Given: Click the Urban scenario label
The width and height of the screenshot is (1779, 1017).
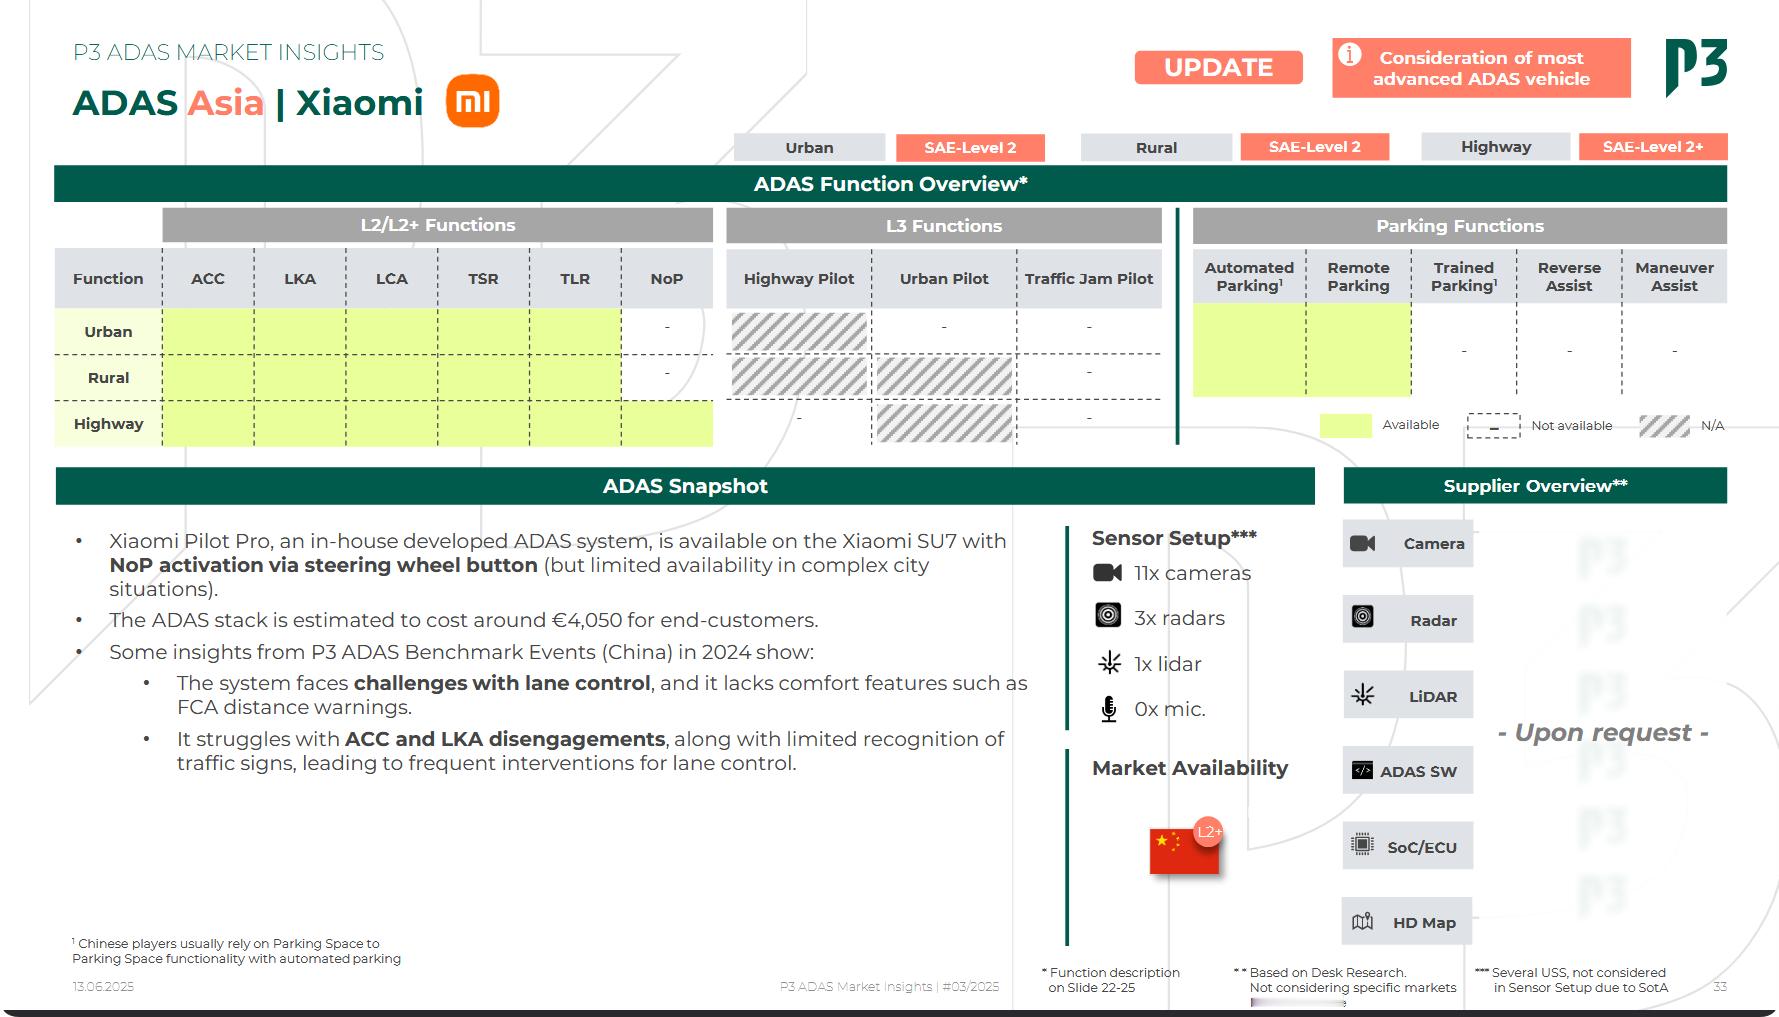Looking at the screenshot, I should tap(809, 147).
